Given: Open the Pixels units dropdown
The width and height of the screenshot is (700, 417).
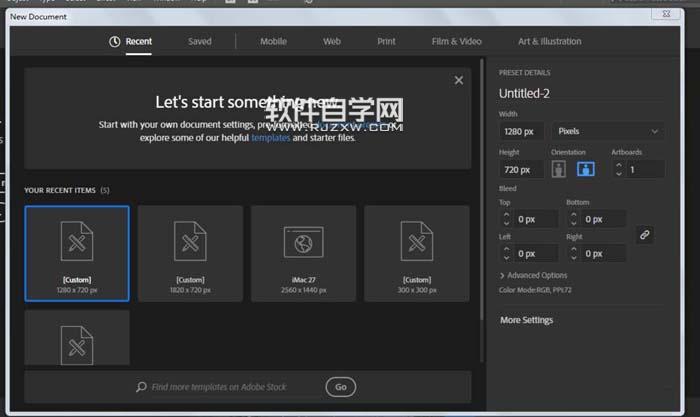Looking at the screenshot, I should pos(609,131).
